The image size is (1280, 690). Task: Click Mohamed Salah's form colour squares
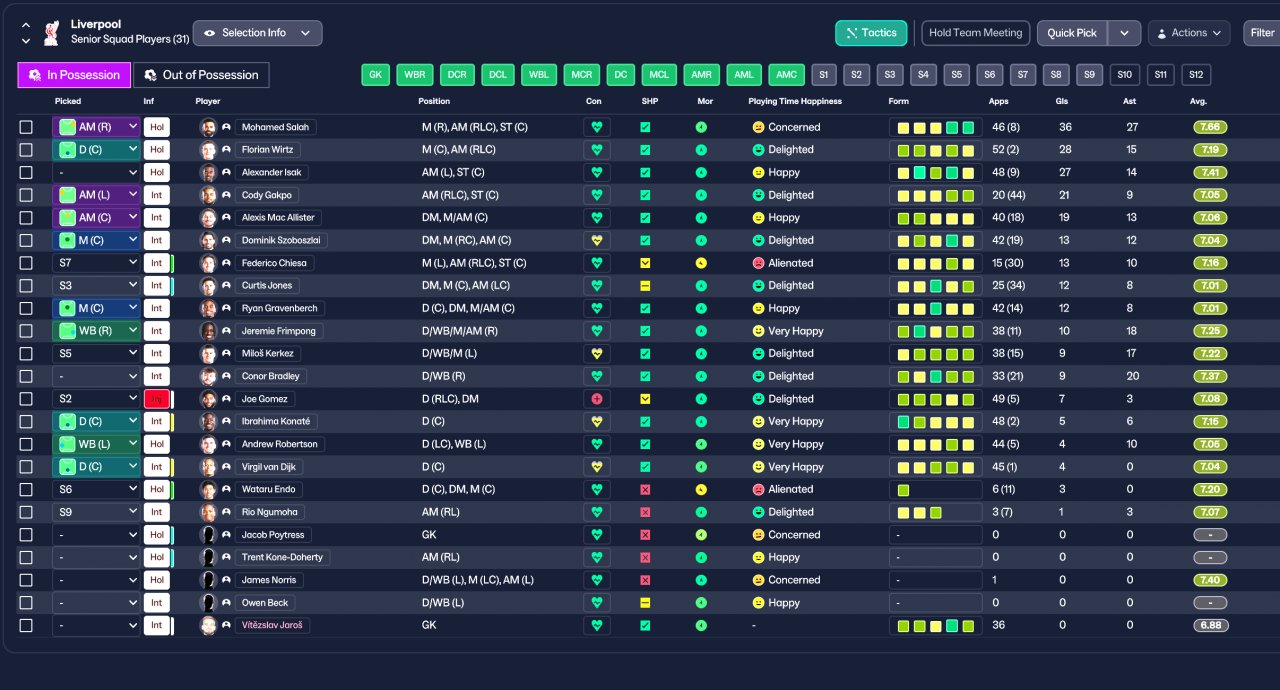coord(936,127)
